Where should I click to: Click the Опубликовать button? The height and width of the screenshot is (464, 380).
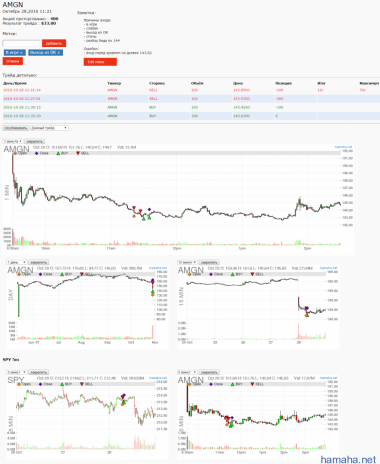(x=16, y=128)
